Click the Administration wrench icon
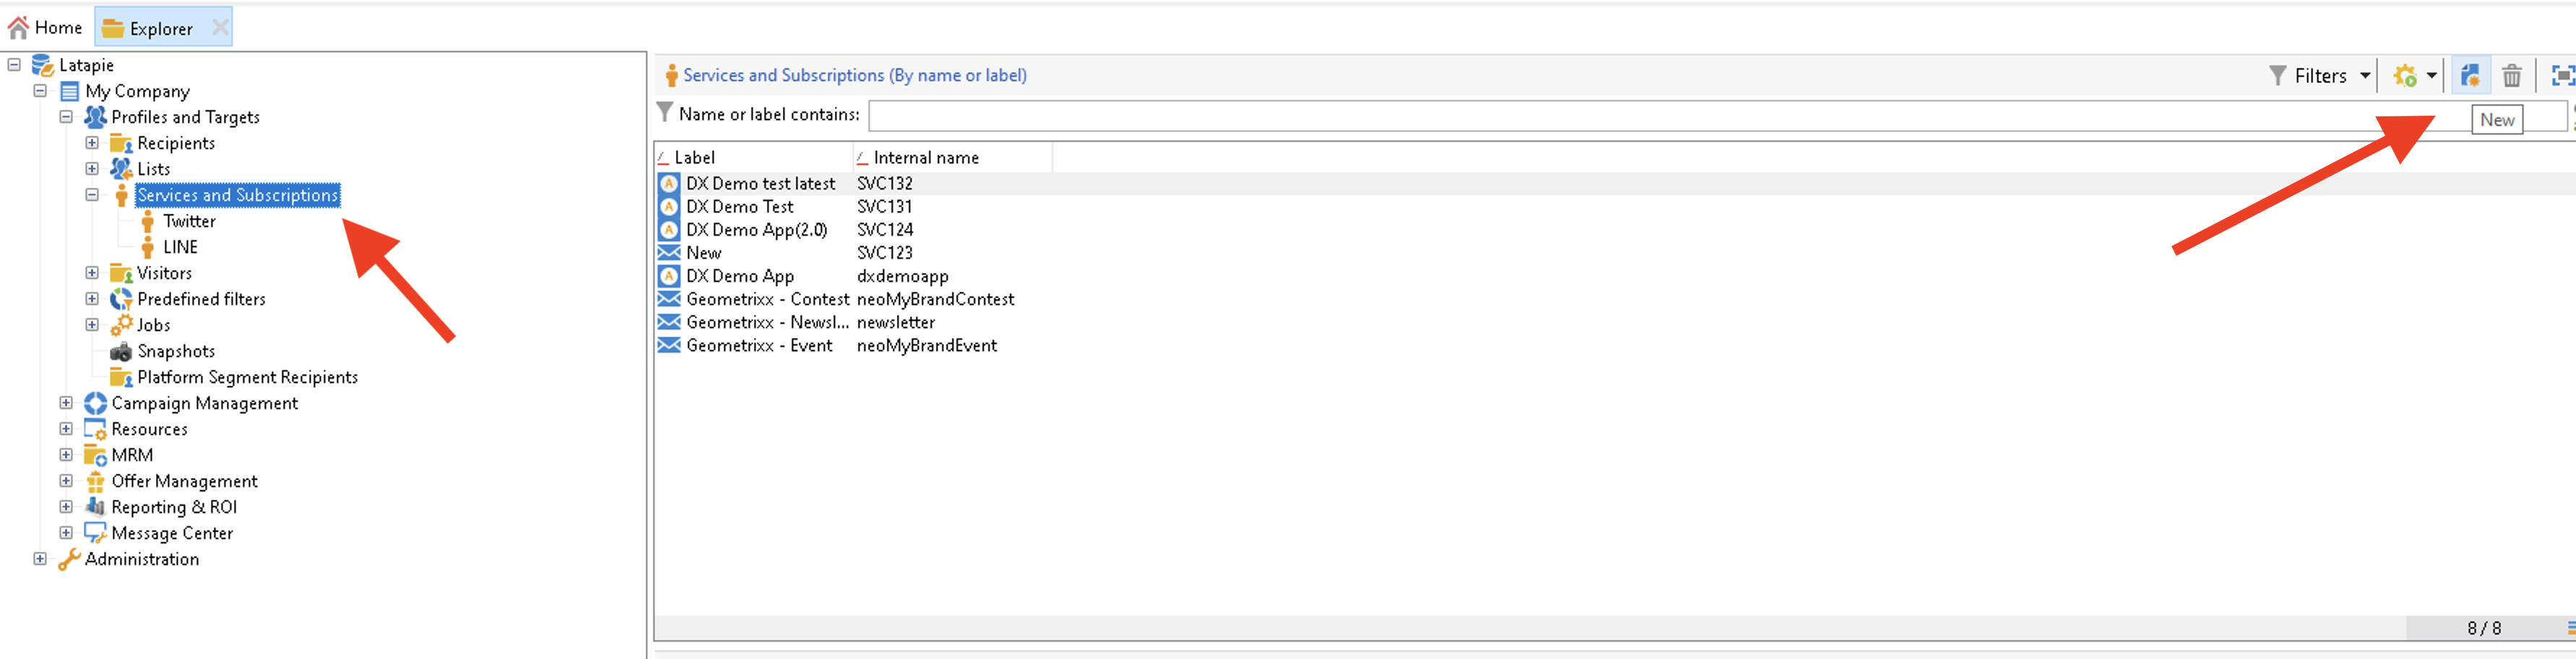 69,559
